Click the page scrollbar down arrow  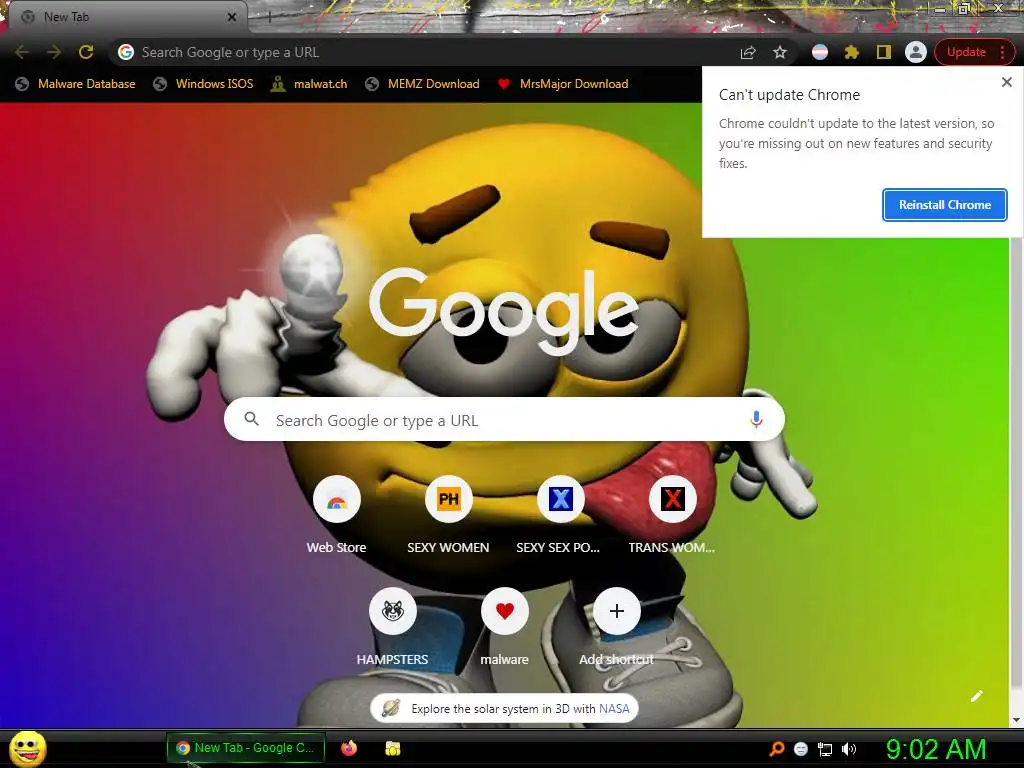(1016, 720)
